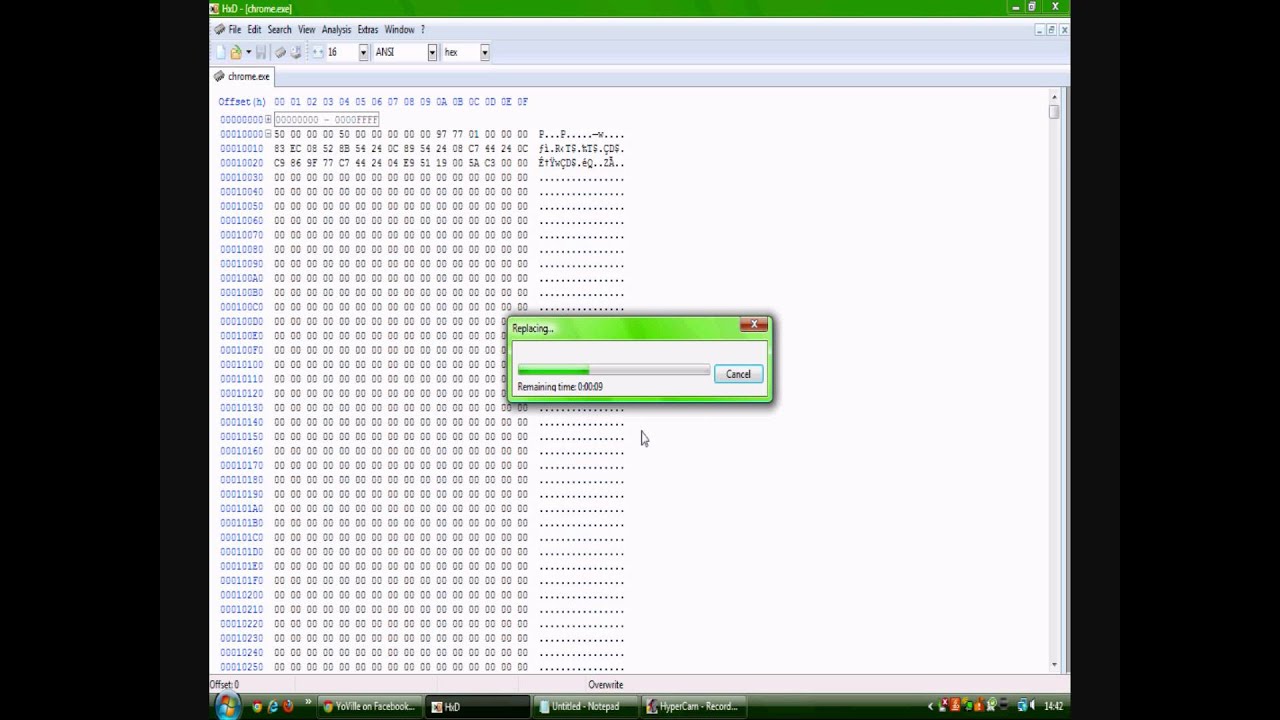
Task: Create a new file via toolbar icon
Action: 220,52
